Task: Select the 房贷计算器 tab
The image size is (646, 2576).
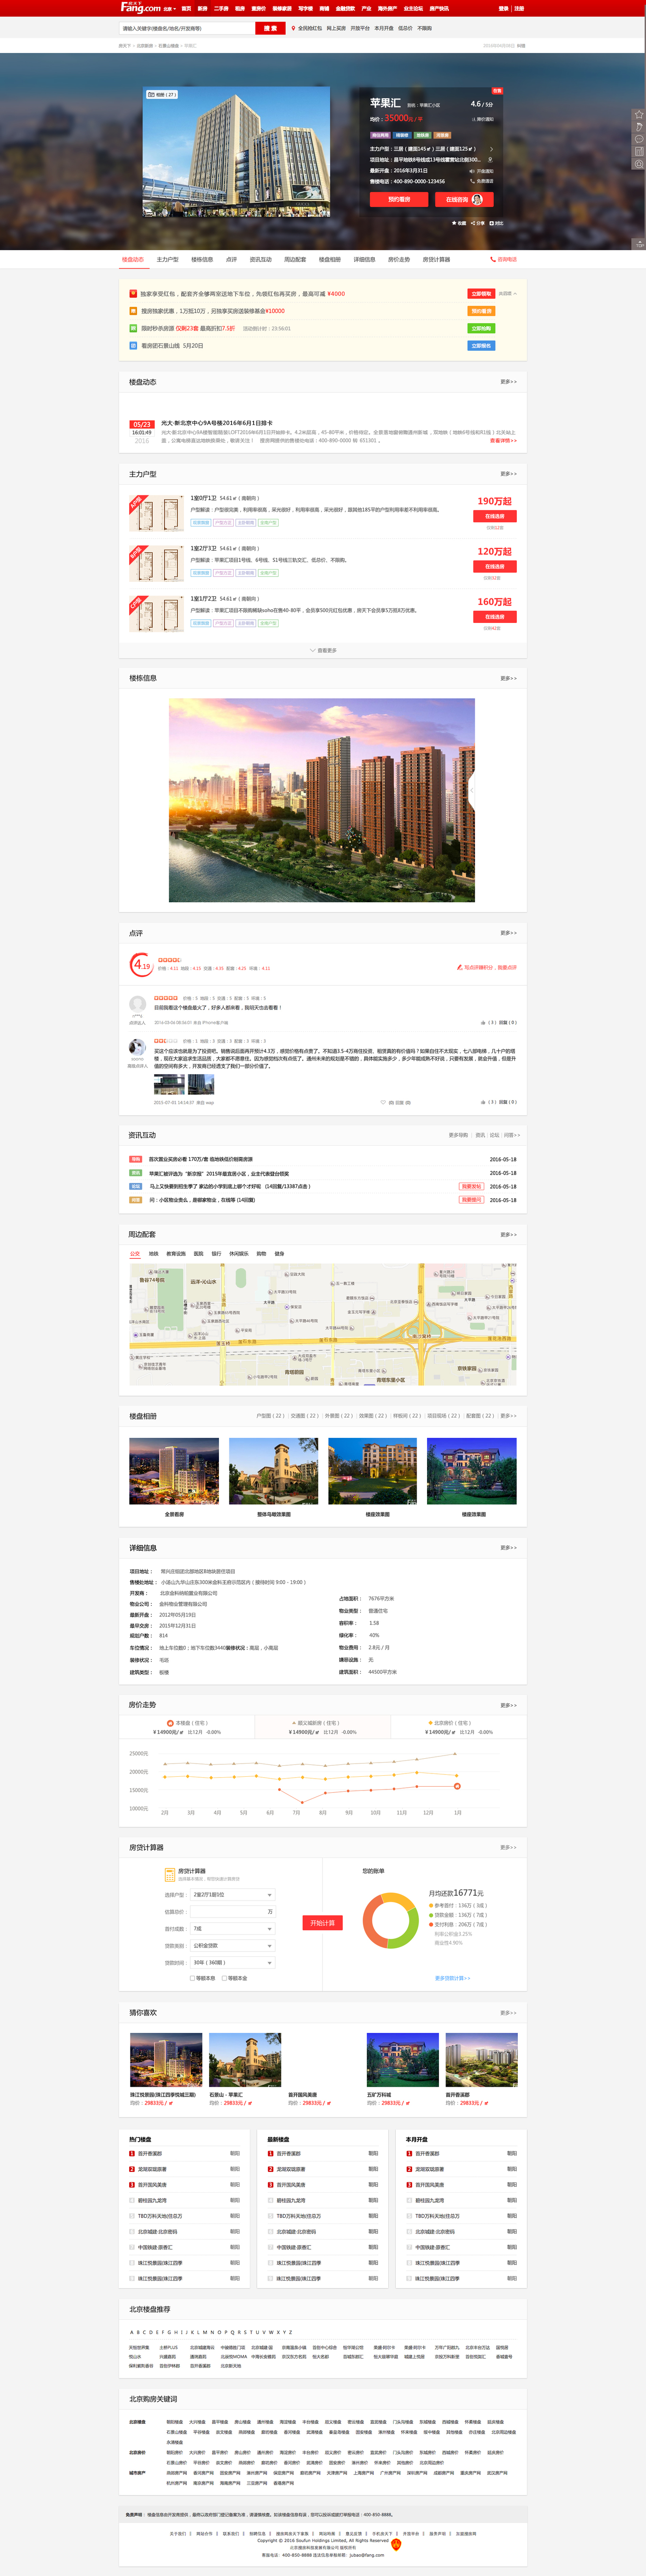Action: click(436, 259)
